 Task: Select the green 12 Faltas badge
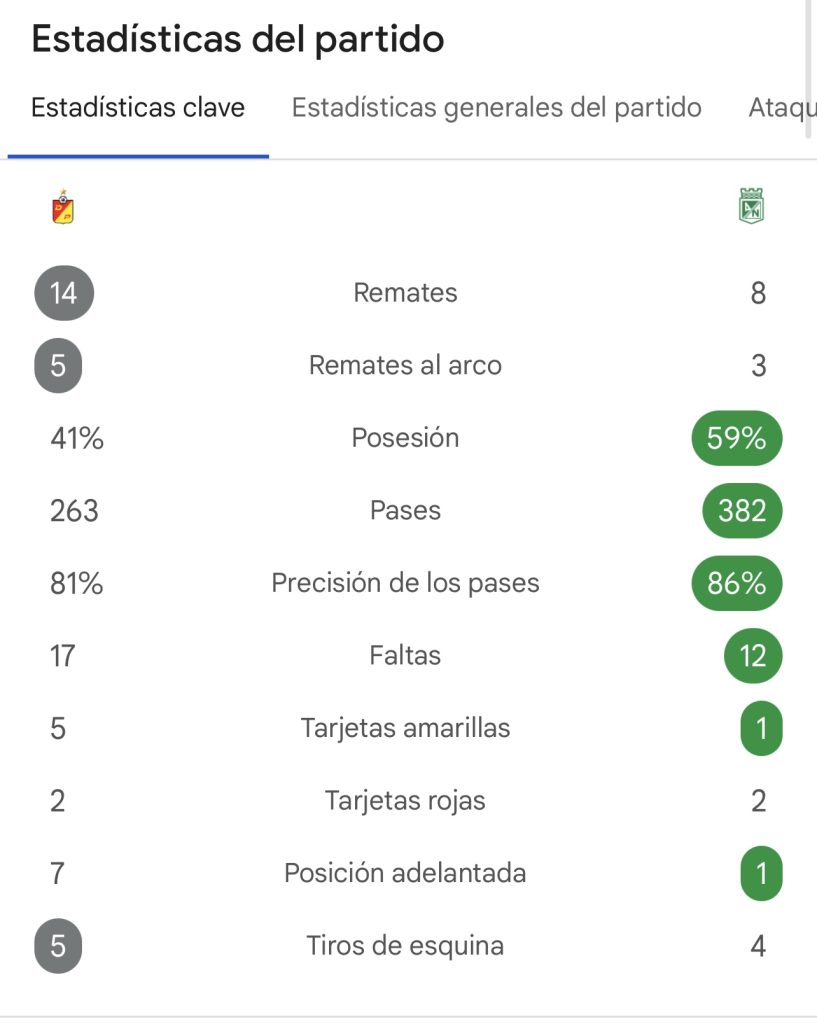click(753, 656)
